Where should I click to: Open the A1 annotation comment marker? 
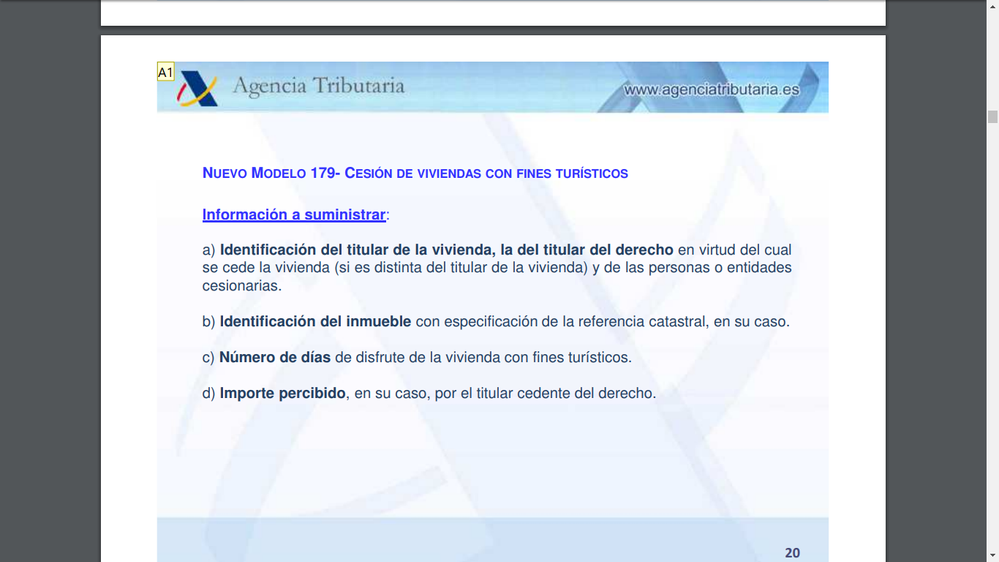click(x=166, y=72)
